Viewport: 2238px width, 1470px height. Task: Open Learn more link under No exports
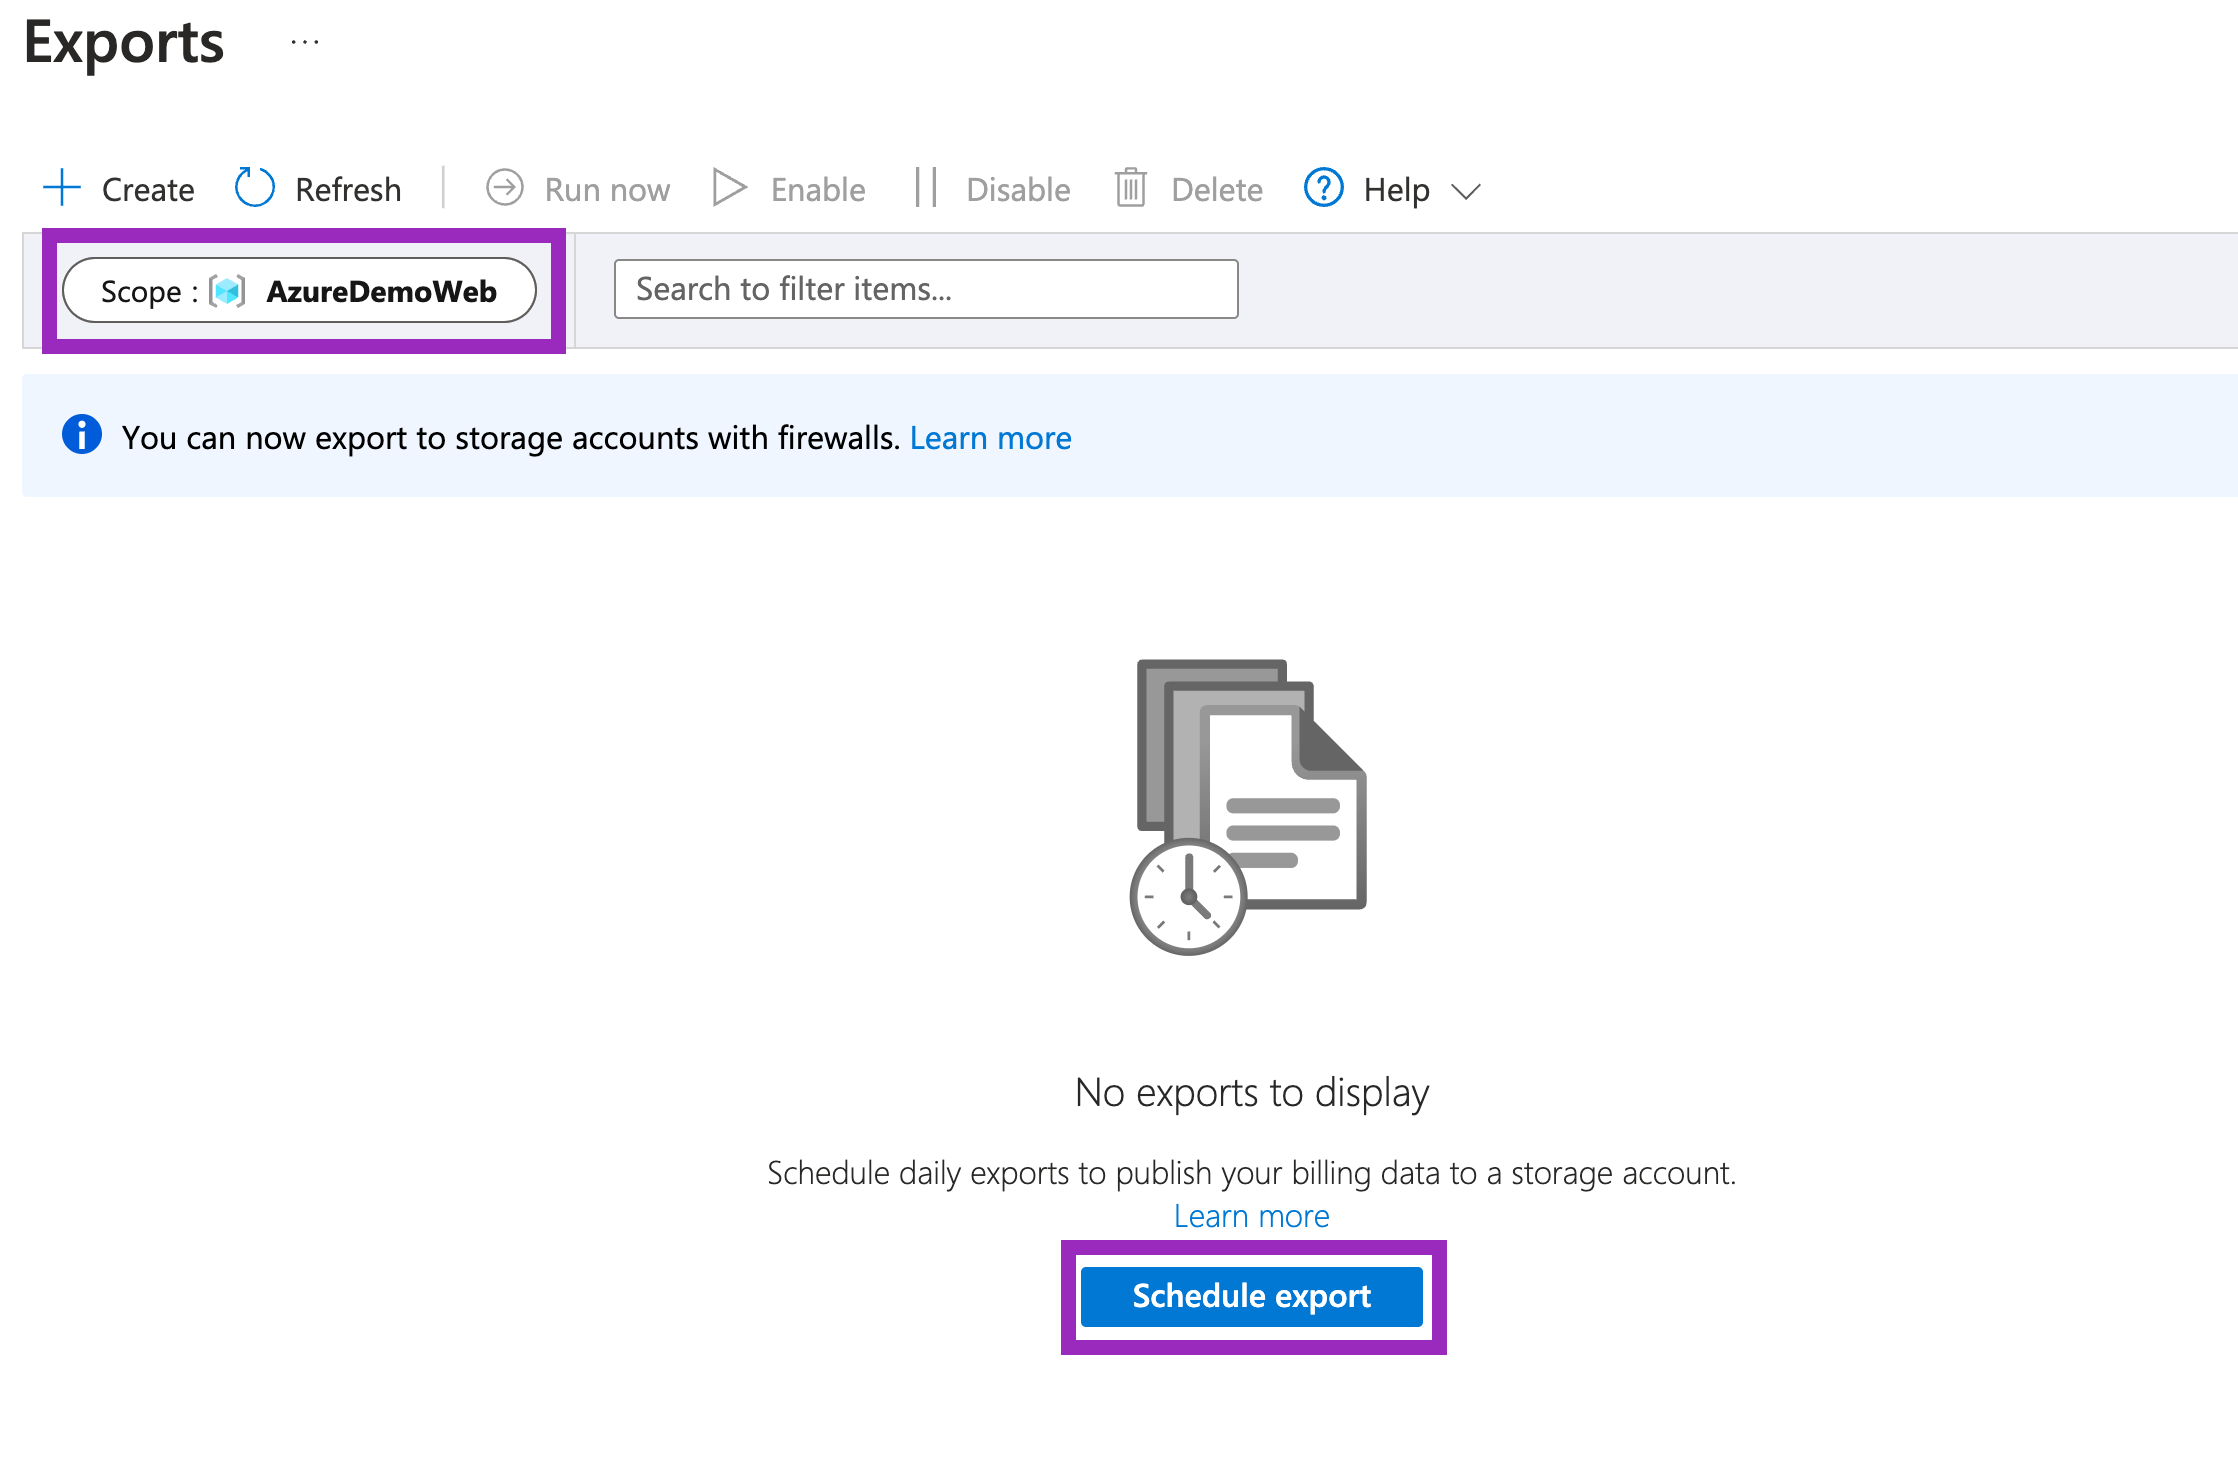click(x=1251, y=1216)
